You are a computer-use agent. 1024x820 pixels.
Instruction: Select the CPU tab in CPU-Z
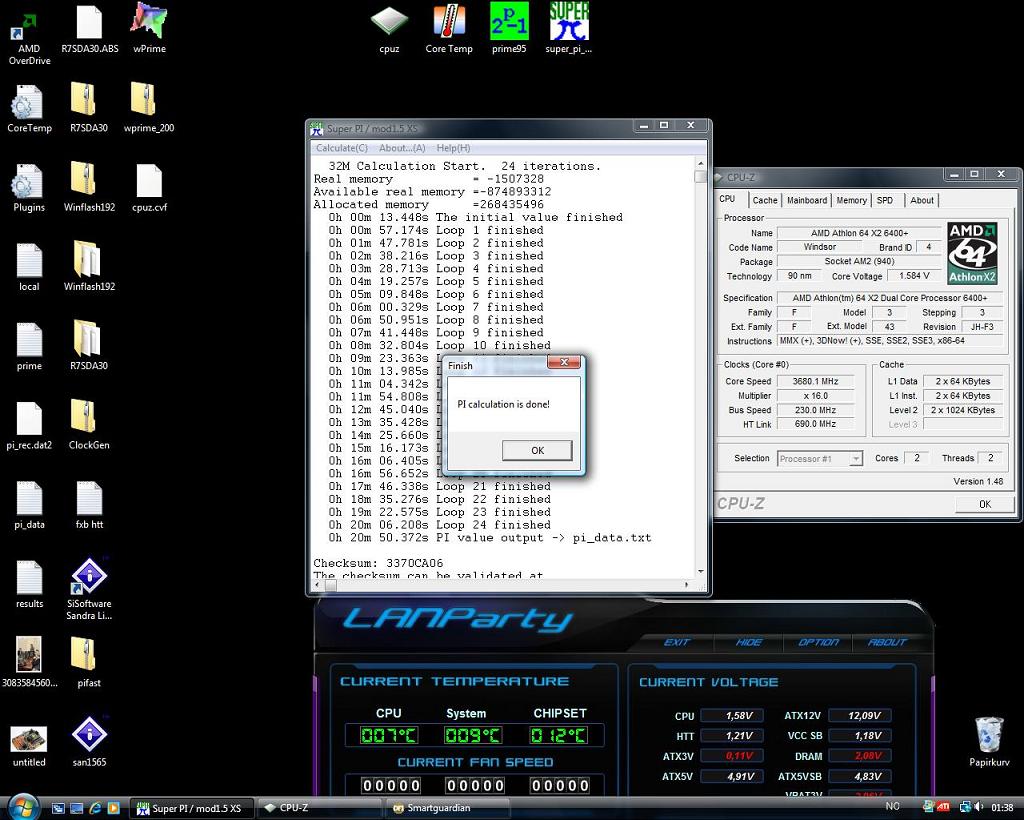(x=727, y=199)
